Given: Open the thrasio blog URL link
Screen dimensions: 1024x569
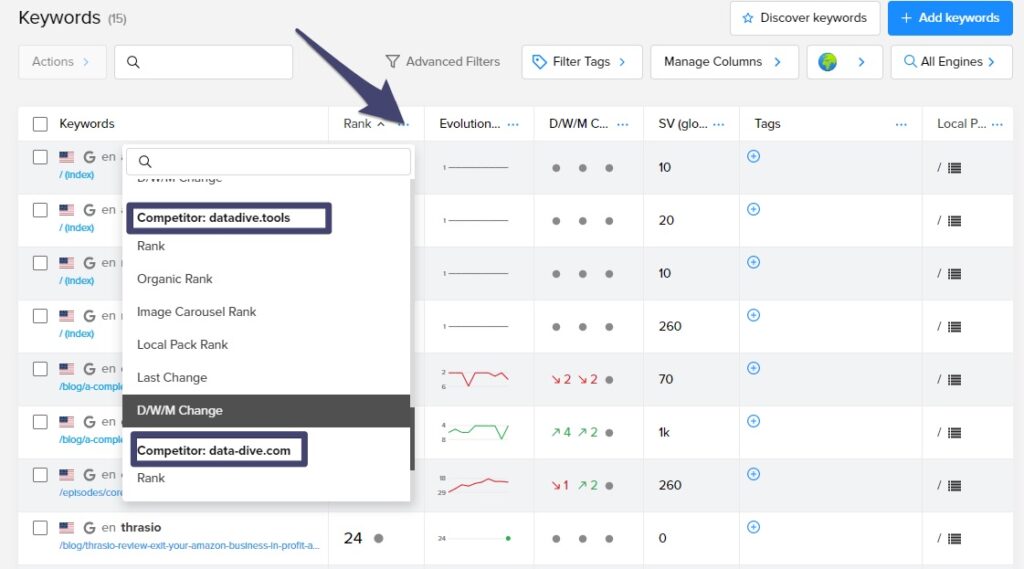Looking at the screenshot, I should pos(189,545).
